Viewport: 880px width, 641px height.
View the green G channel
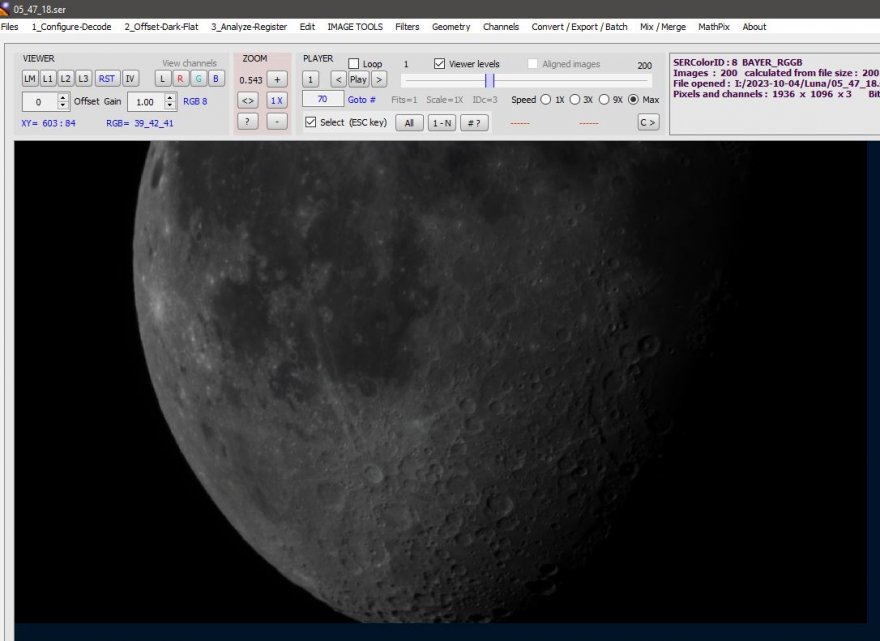click(x=198, y=79)
